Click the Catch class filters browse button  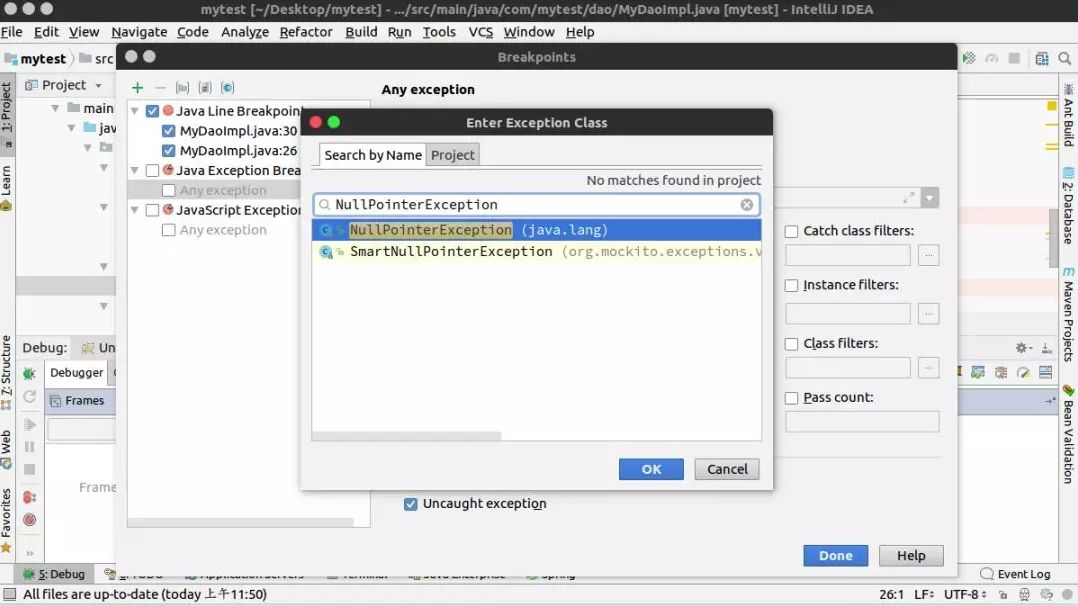click(x=929, y=255)
